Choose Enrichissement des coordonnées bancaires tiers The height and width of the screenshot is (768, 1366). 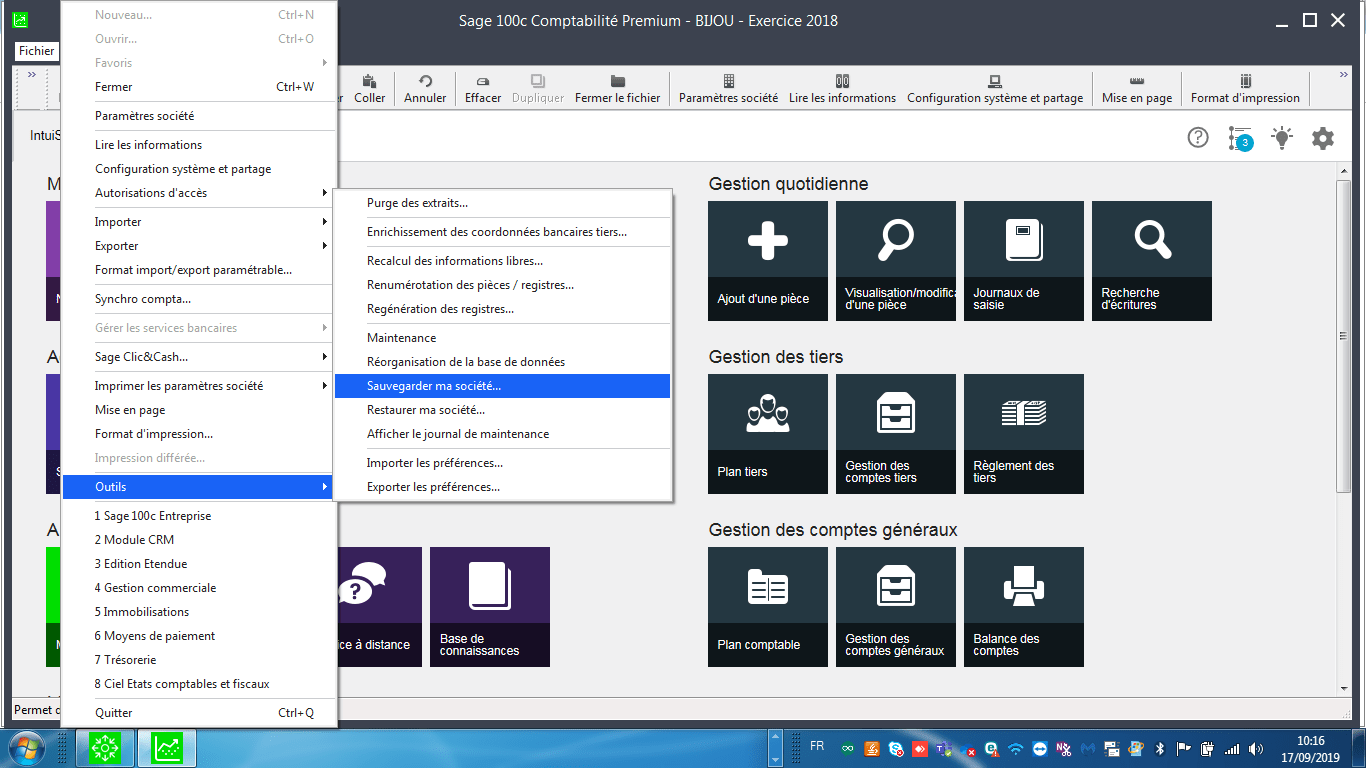[x=502, y=232]
